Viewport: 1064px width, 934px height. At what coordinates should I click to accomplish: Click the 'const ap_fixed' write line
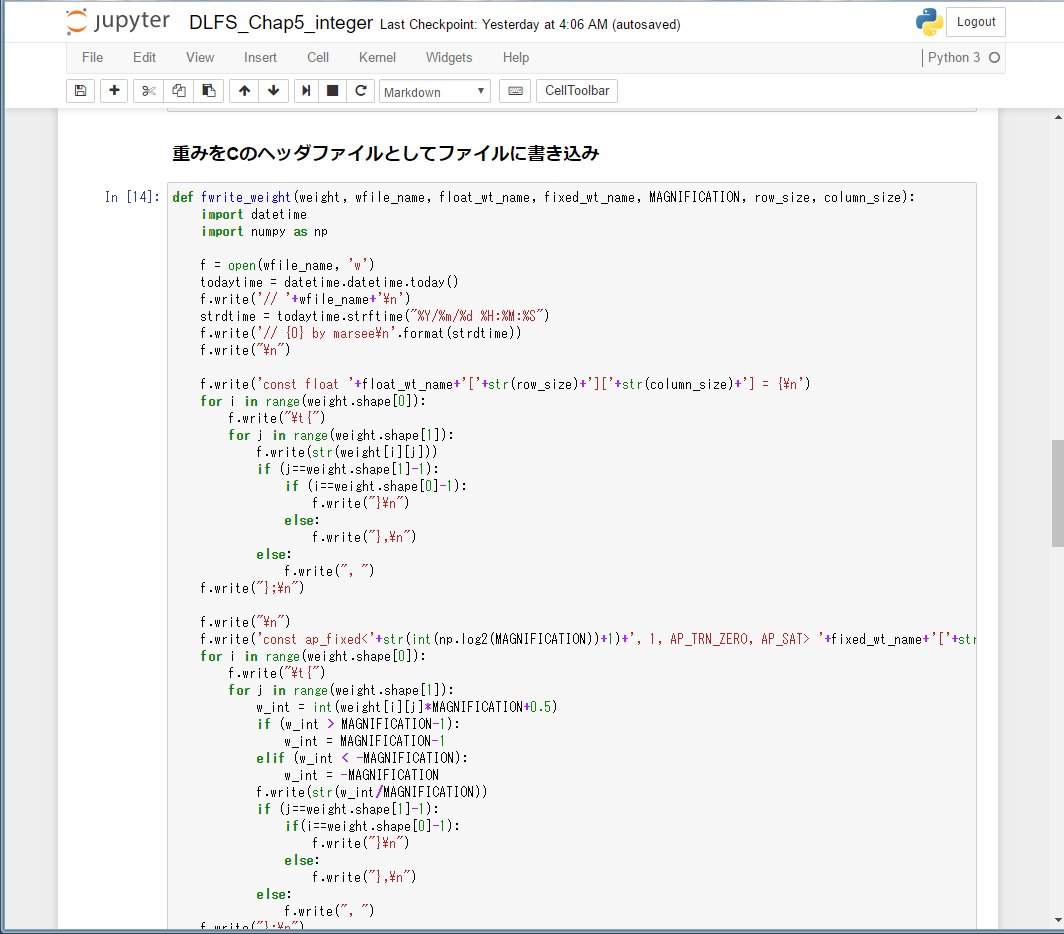click(x=588, y=639)
